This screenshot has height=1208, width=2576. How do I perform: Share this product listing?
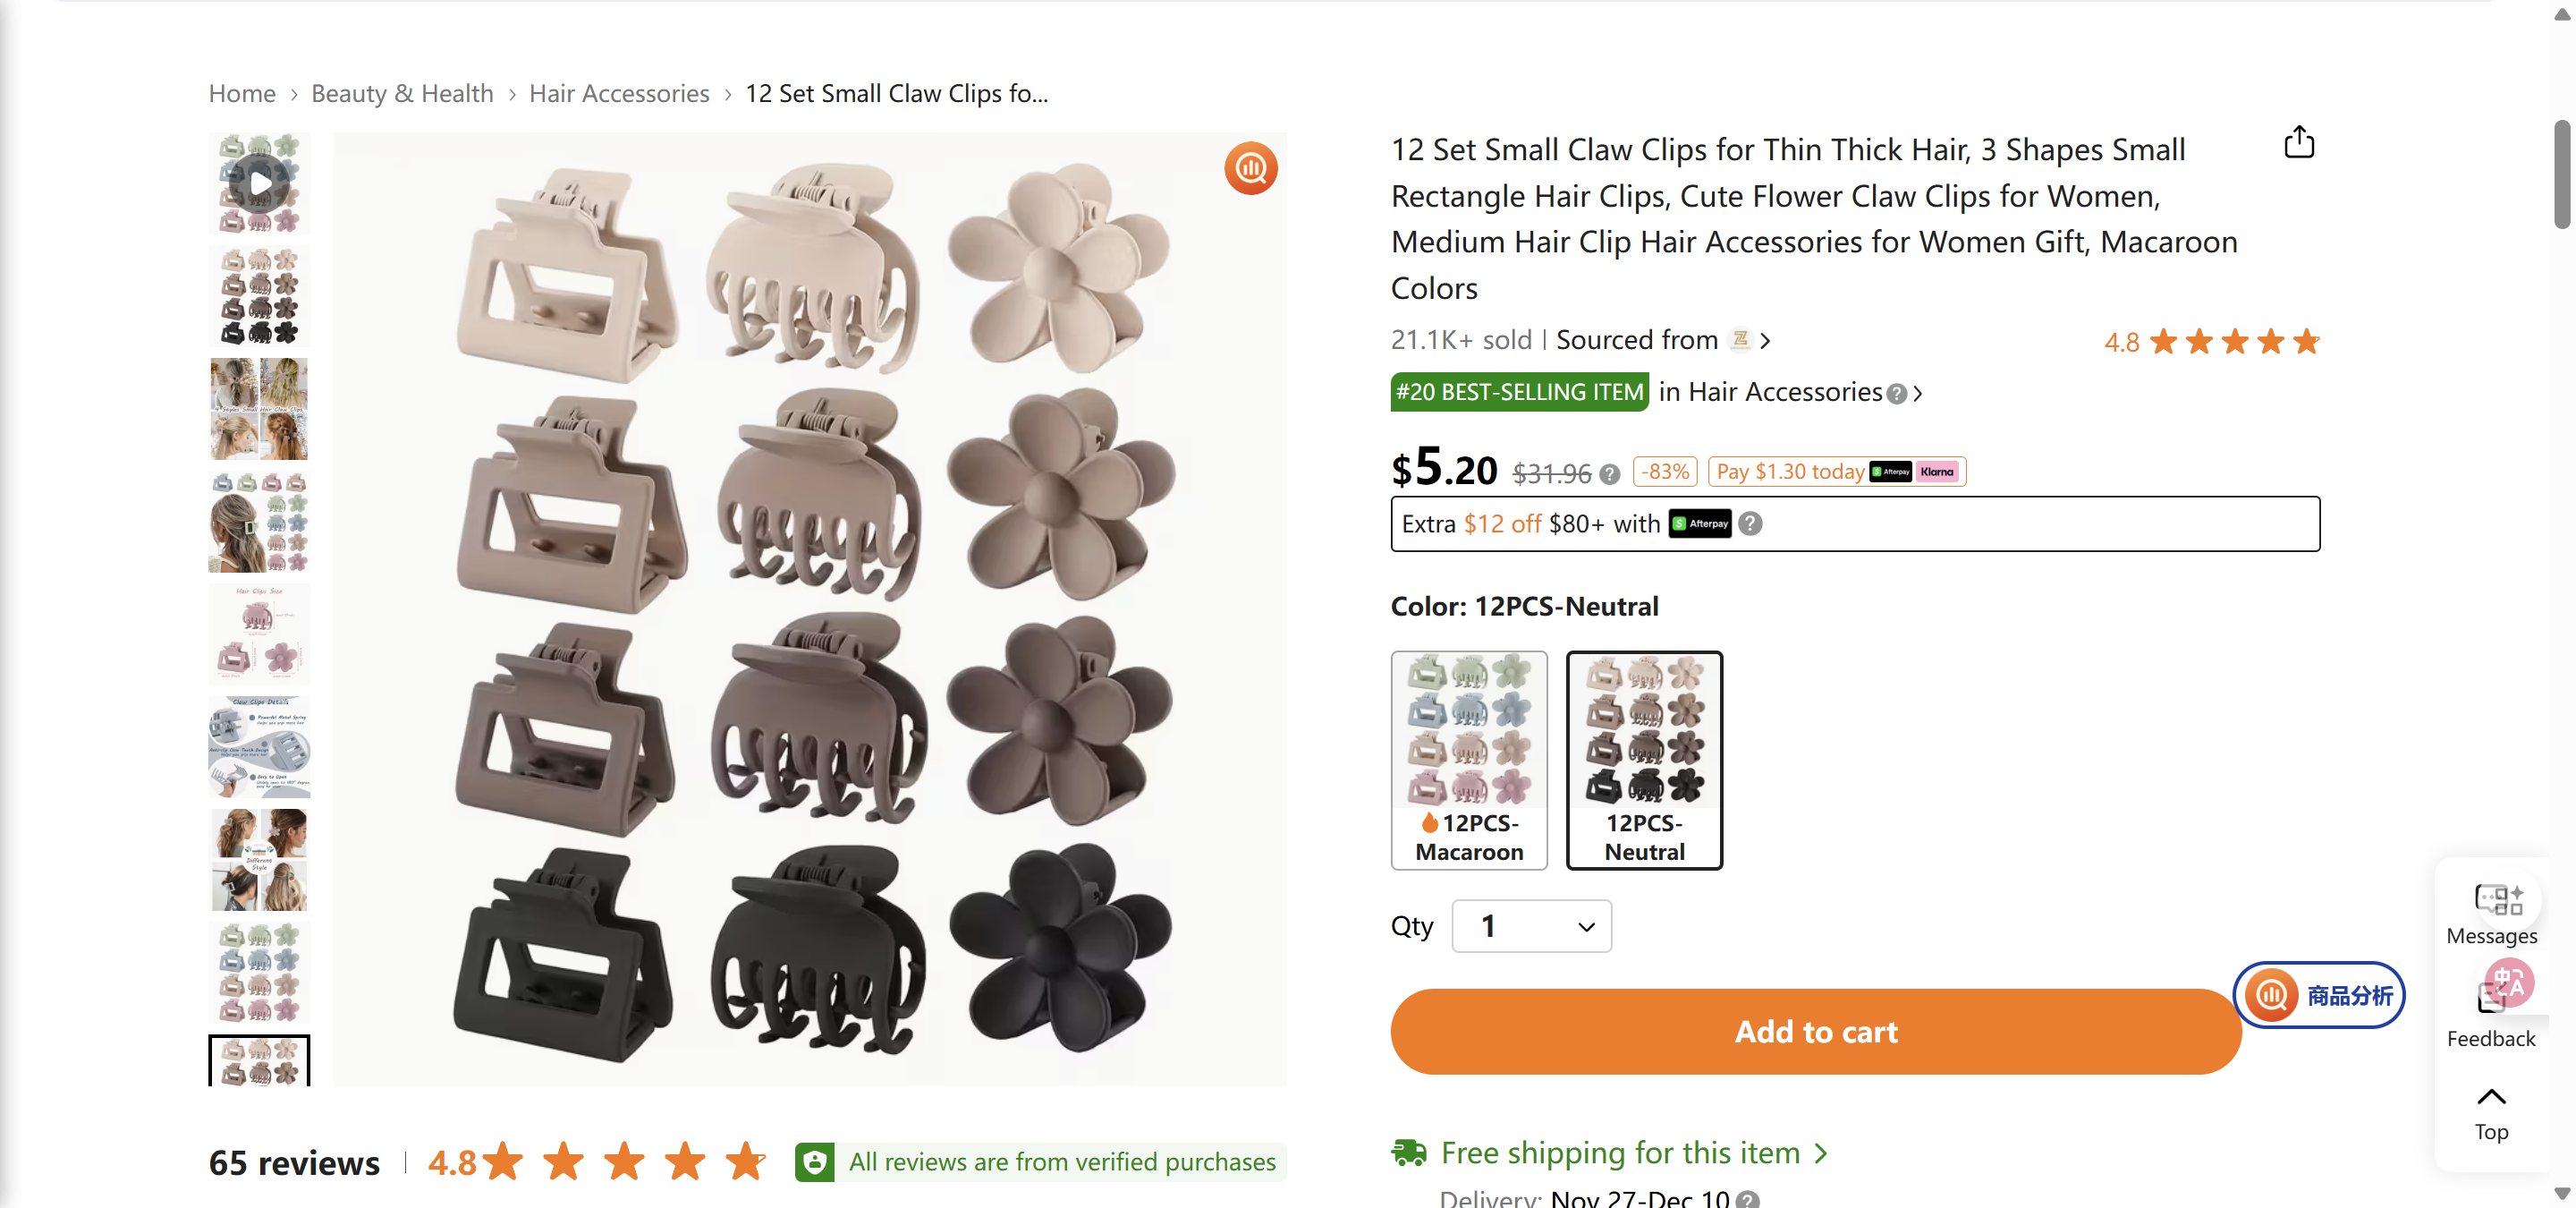[x=2299, y=142]
